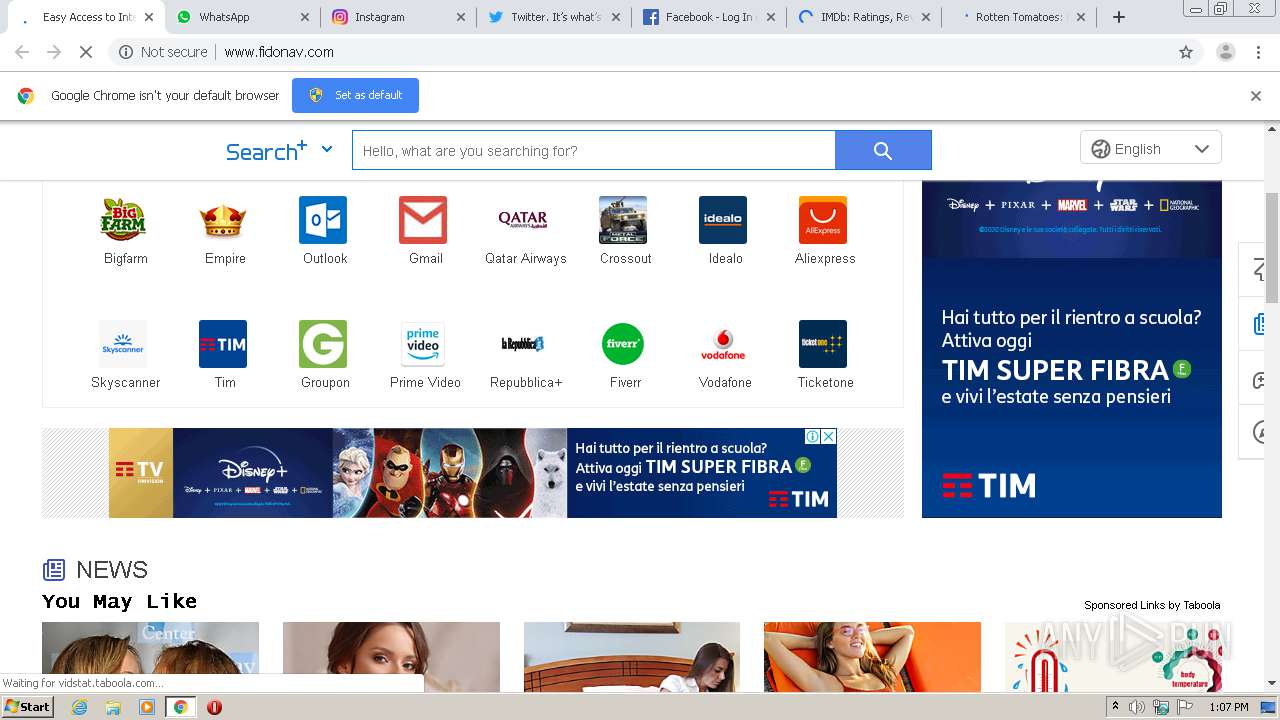Open the Bigfarm shortcut icon

(124, 220)
